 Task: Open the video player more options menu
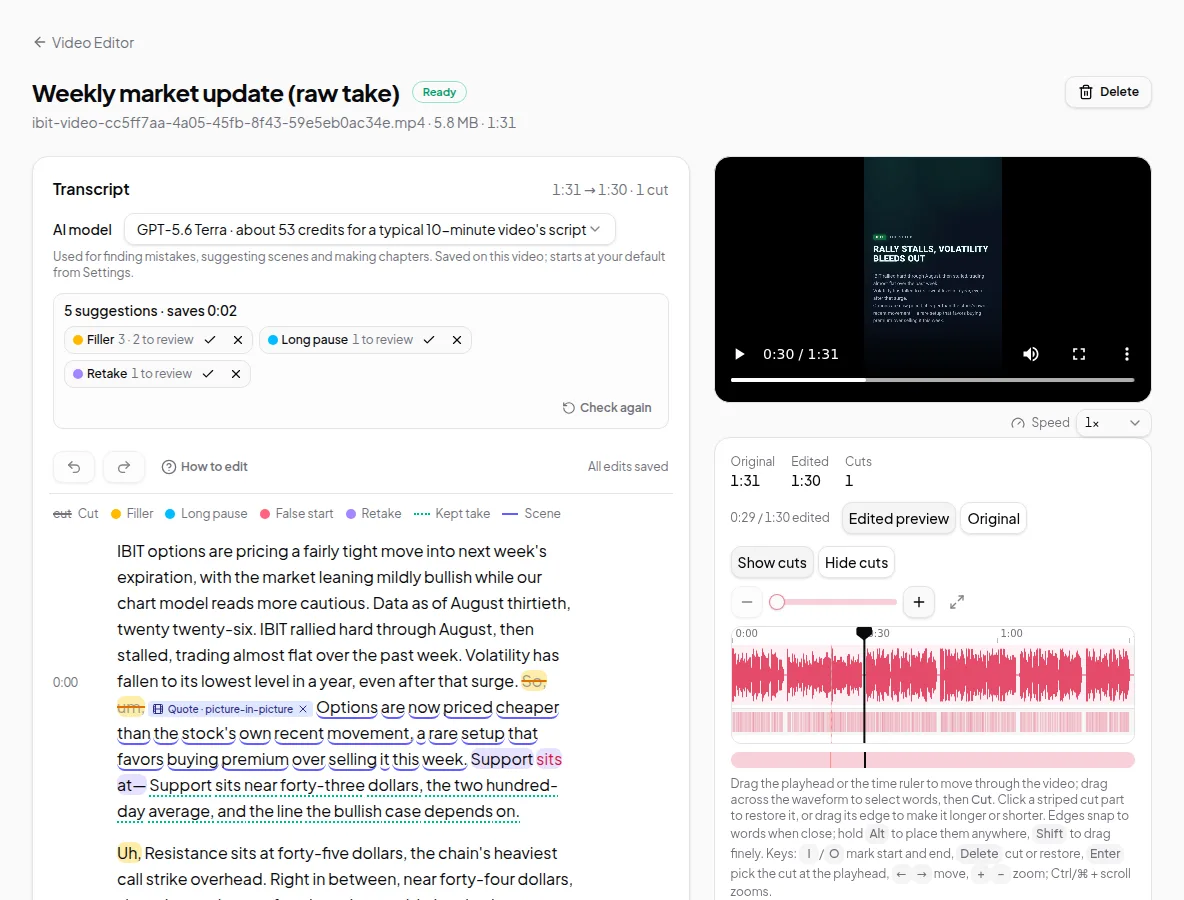(1127, 354)
